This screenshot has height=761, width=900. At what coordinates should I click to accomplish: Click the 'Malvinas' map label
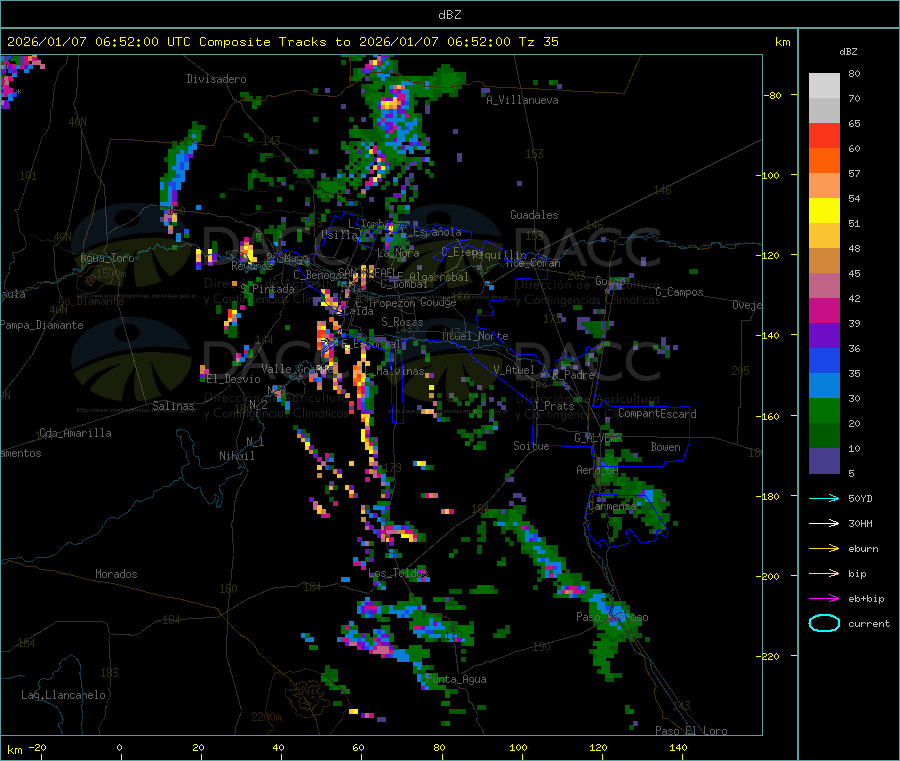[x=400, y=371]
